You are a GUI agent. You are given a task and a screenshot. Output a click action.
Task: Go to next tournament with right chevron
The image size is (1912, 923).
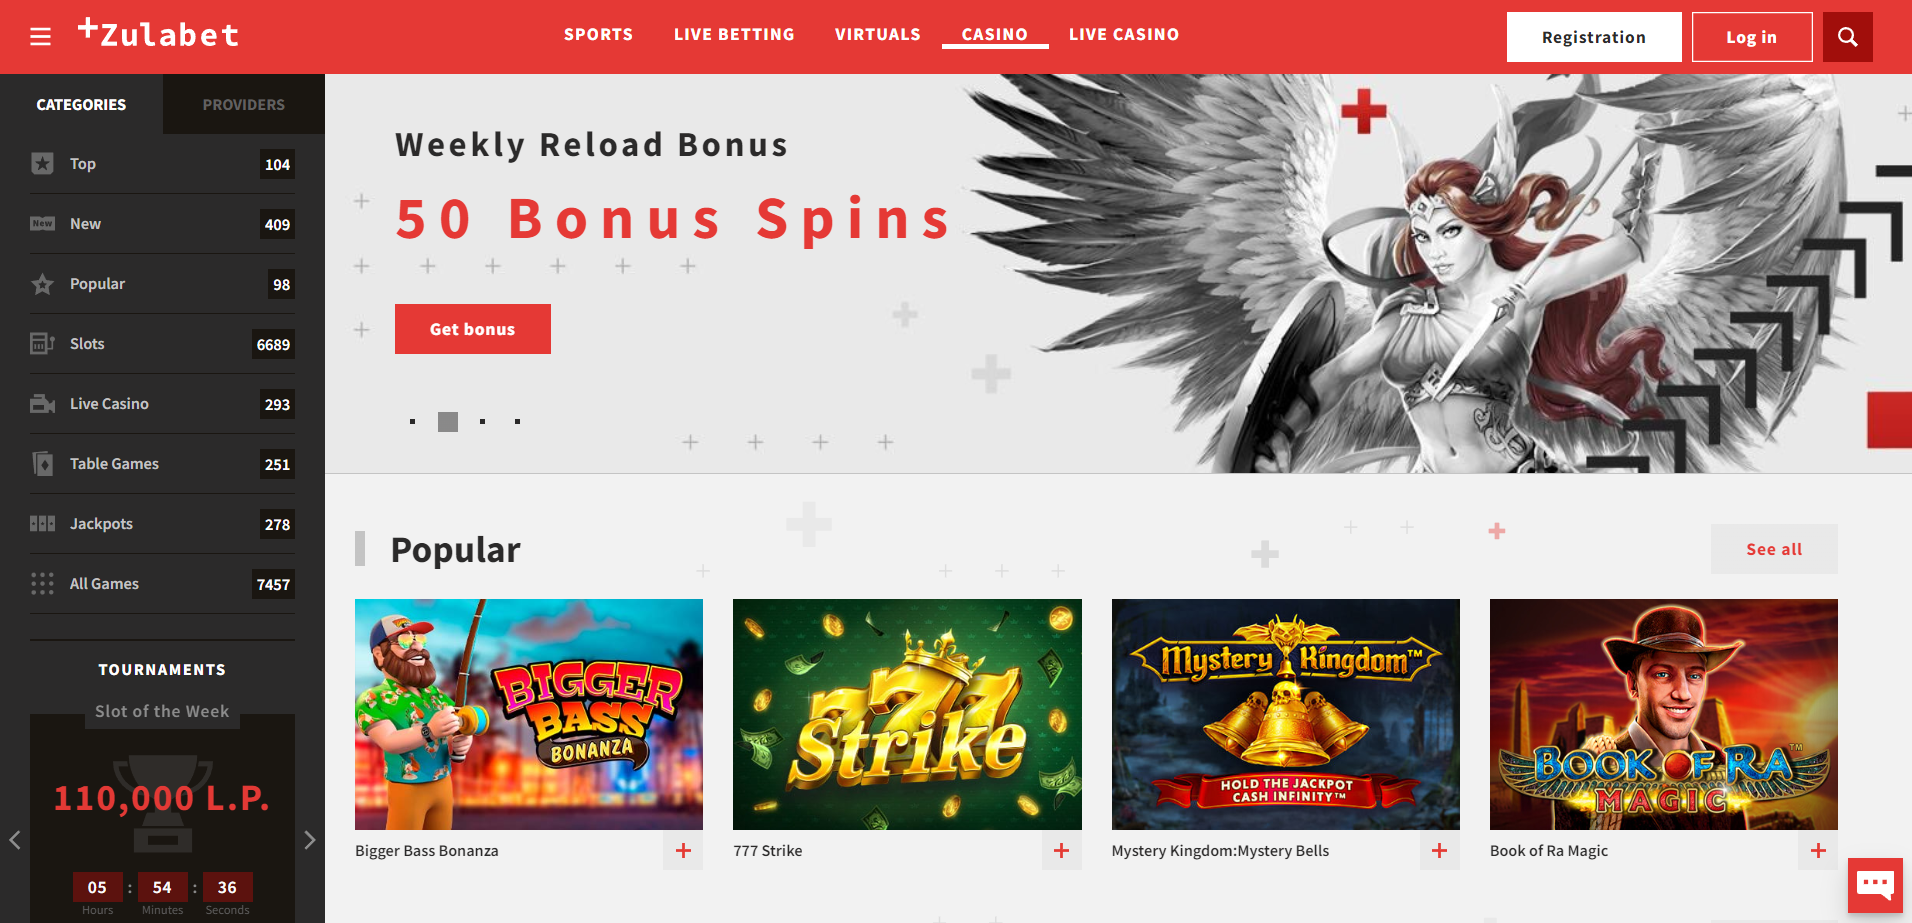point(310,840)
